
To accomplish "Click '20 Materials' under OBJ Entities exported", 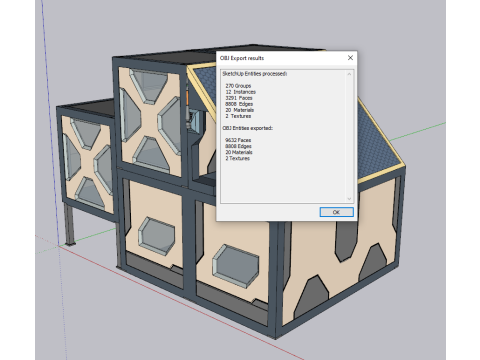I will 239,152.
